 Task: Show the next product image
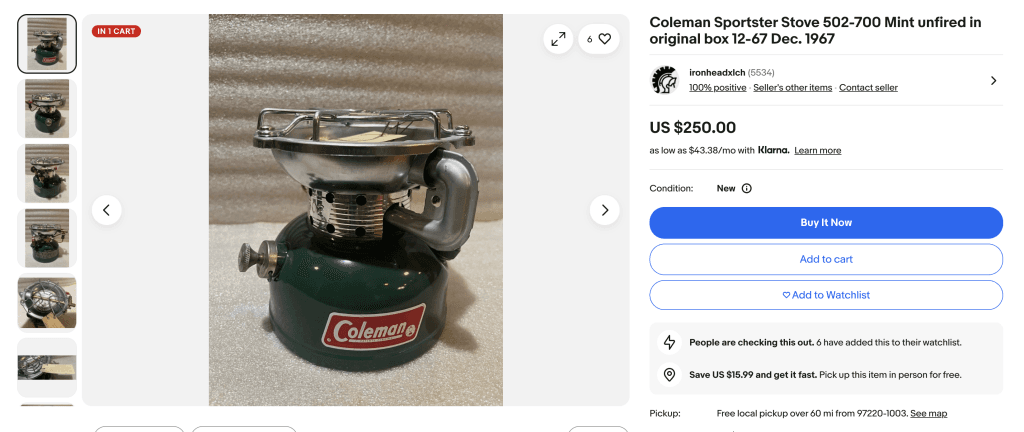[604, 210]
